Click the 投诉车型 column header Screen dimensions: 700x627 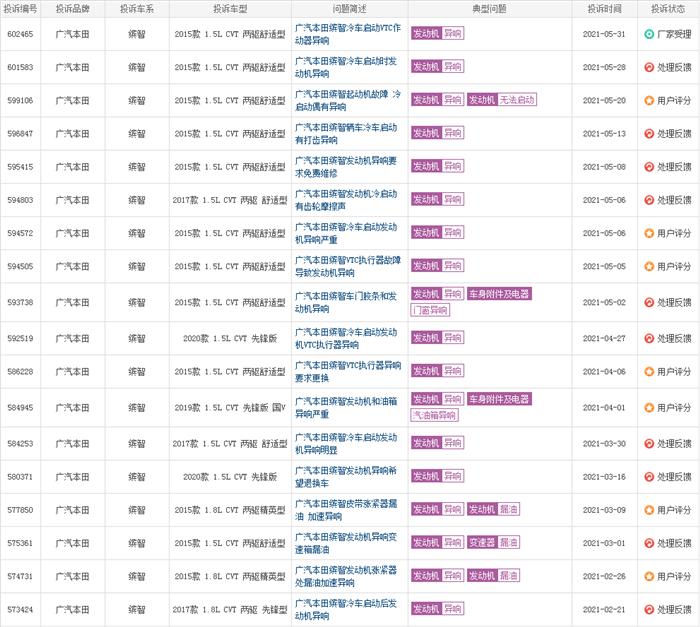coord(230,9)
